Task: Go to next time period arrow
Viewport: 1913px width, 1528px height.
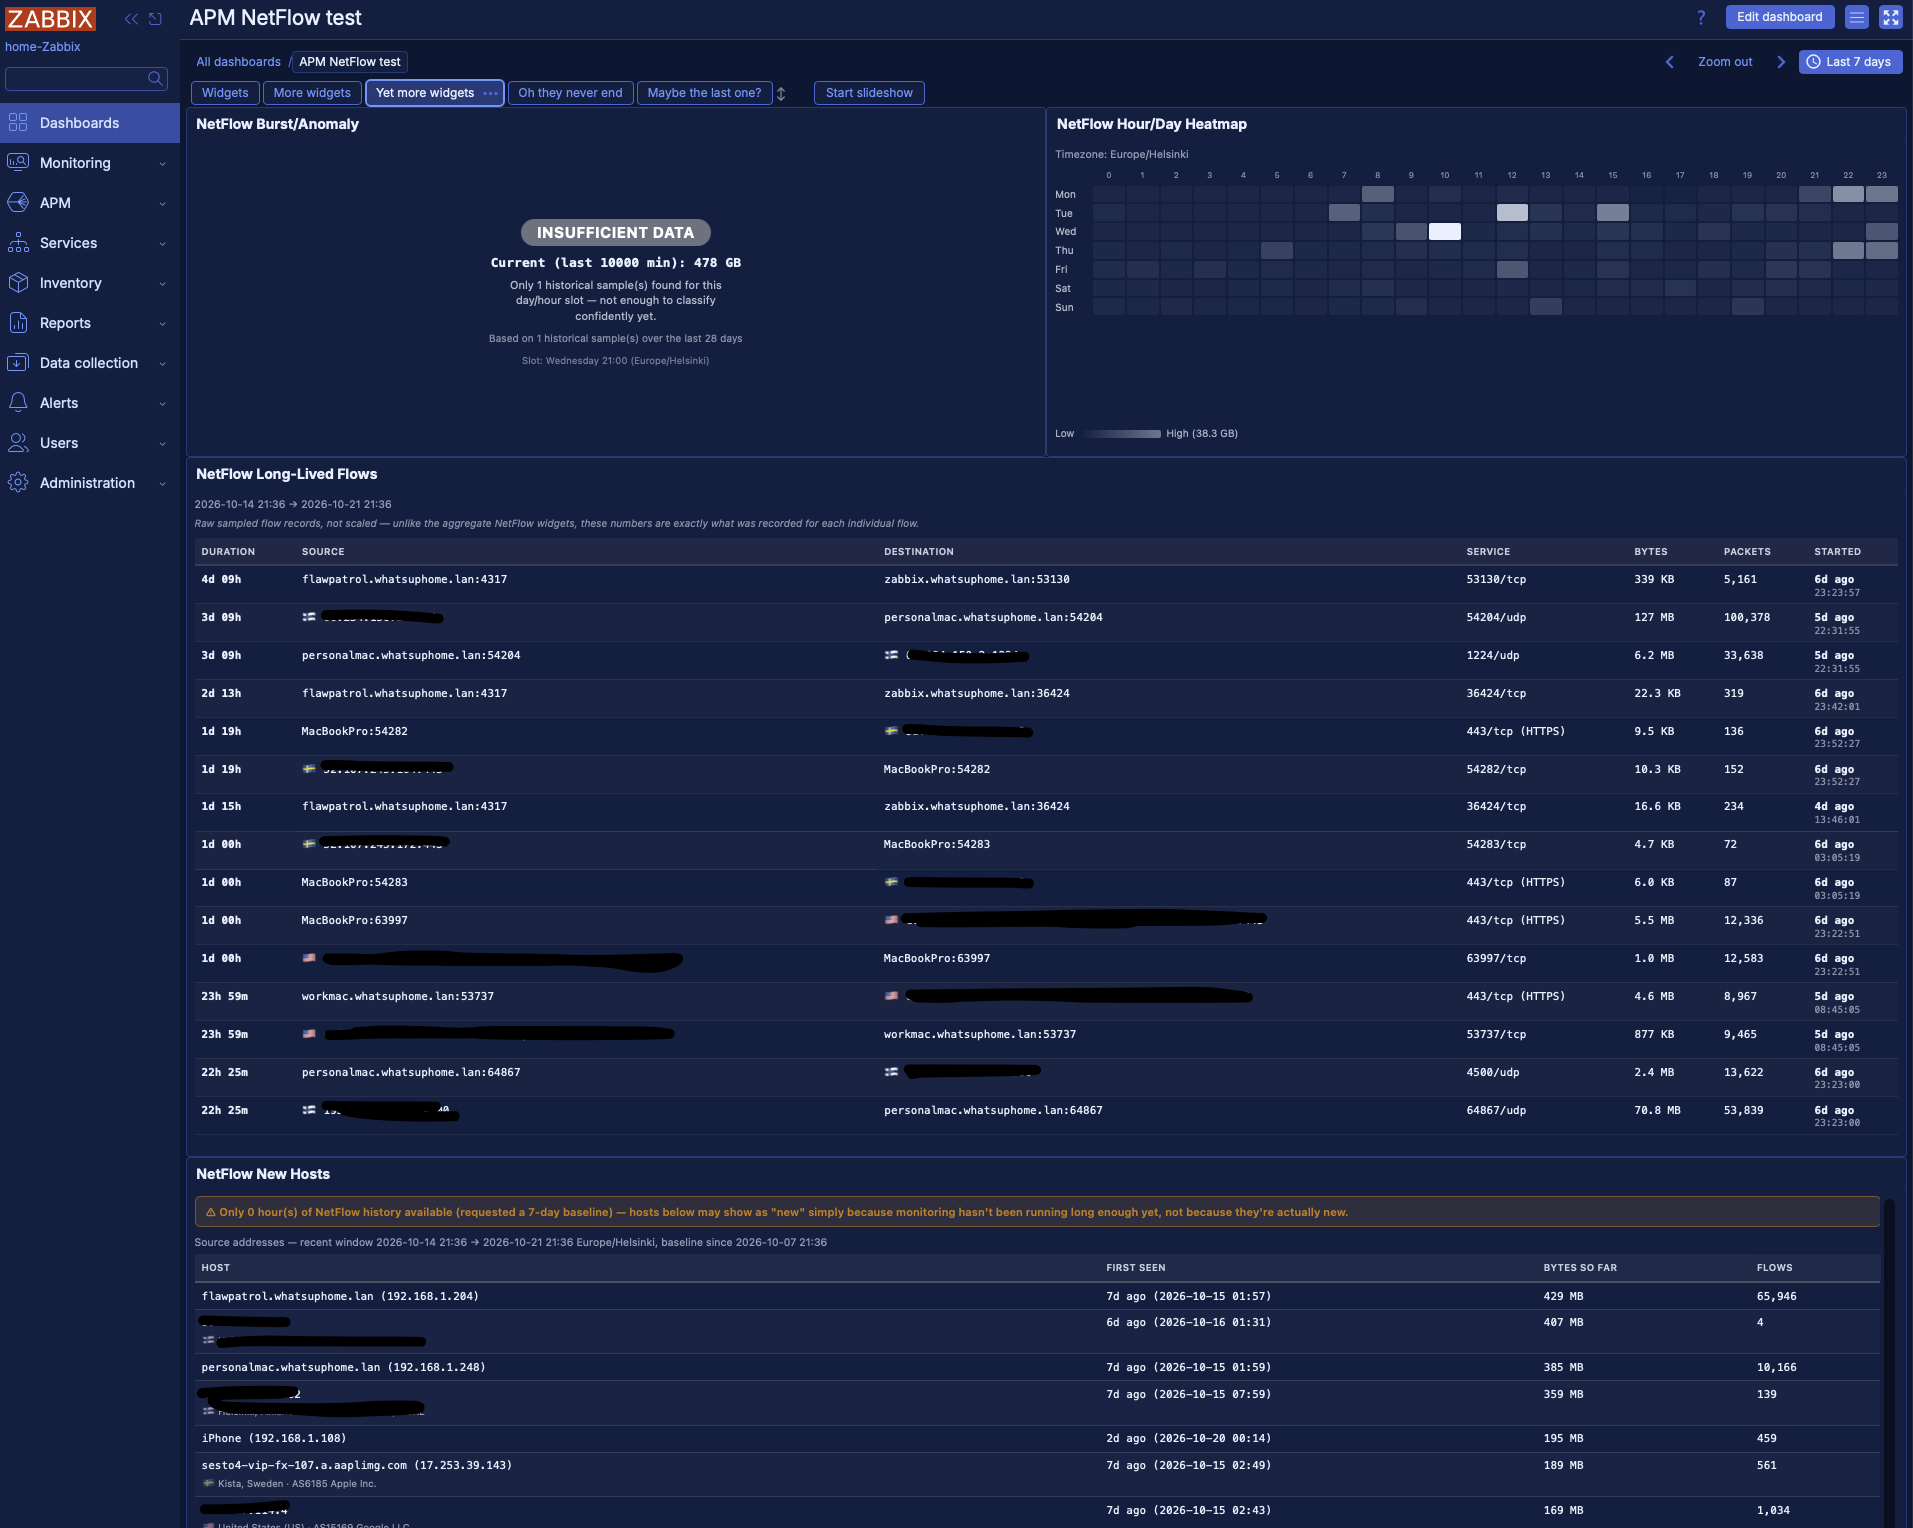Action: (1781, 62)
